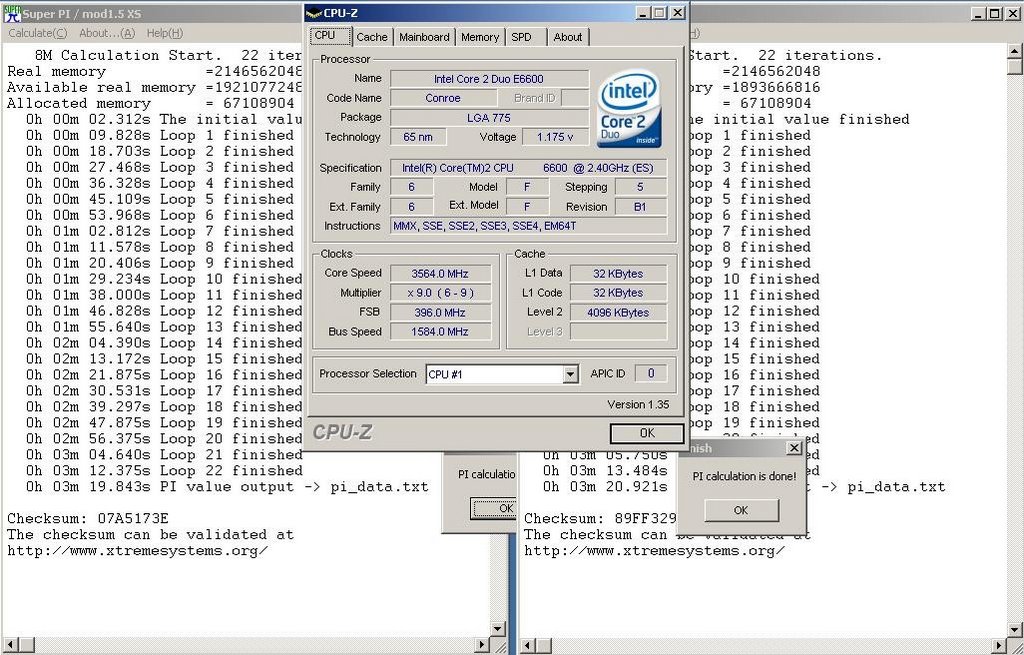Maximize the right Super PI window
Image resolution: width=1024 pixels, height=655 pixels.
point(994,13)
